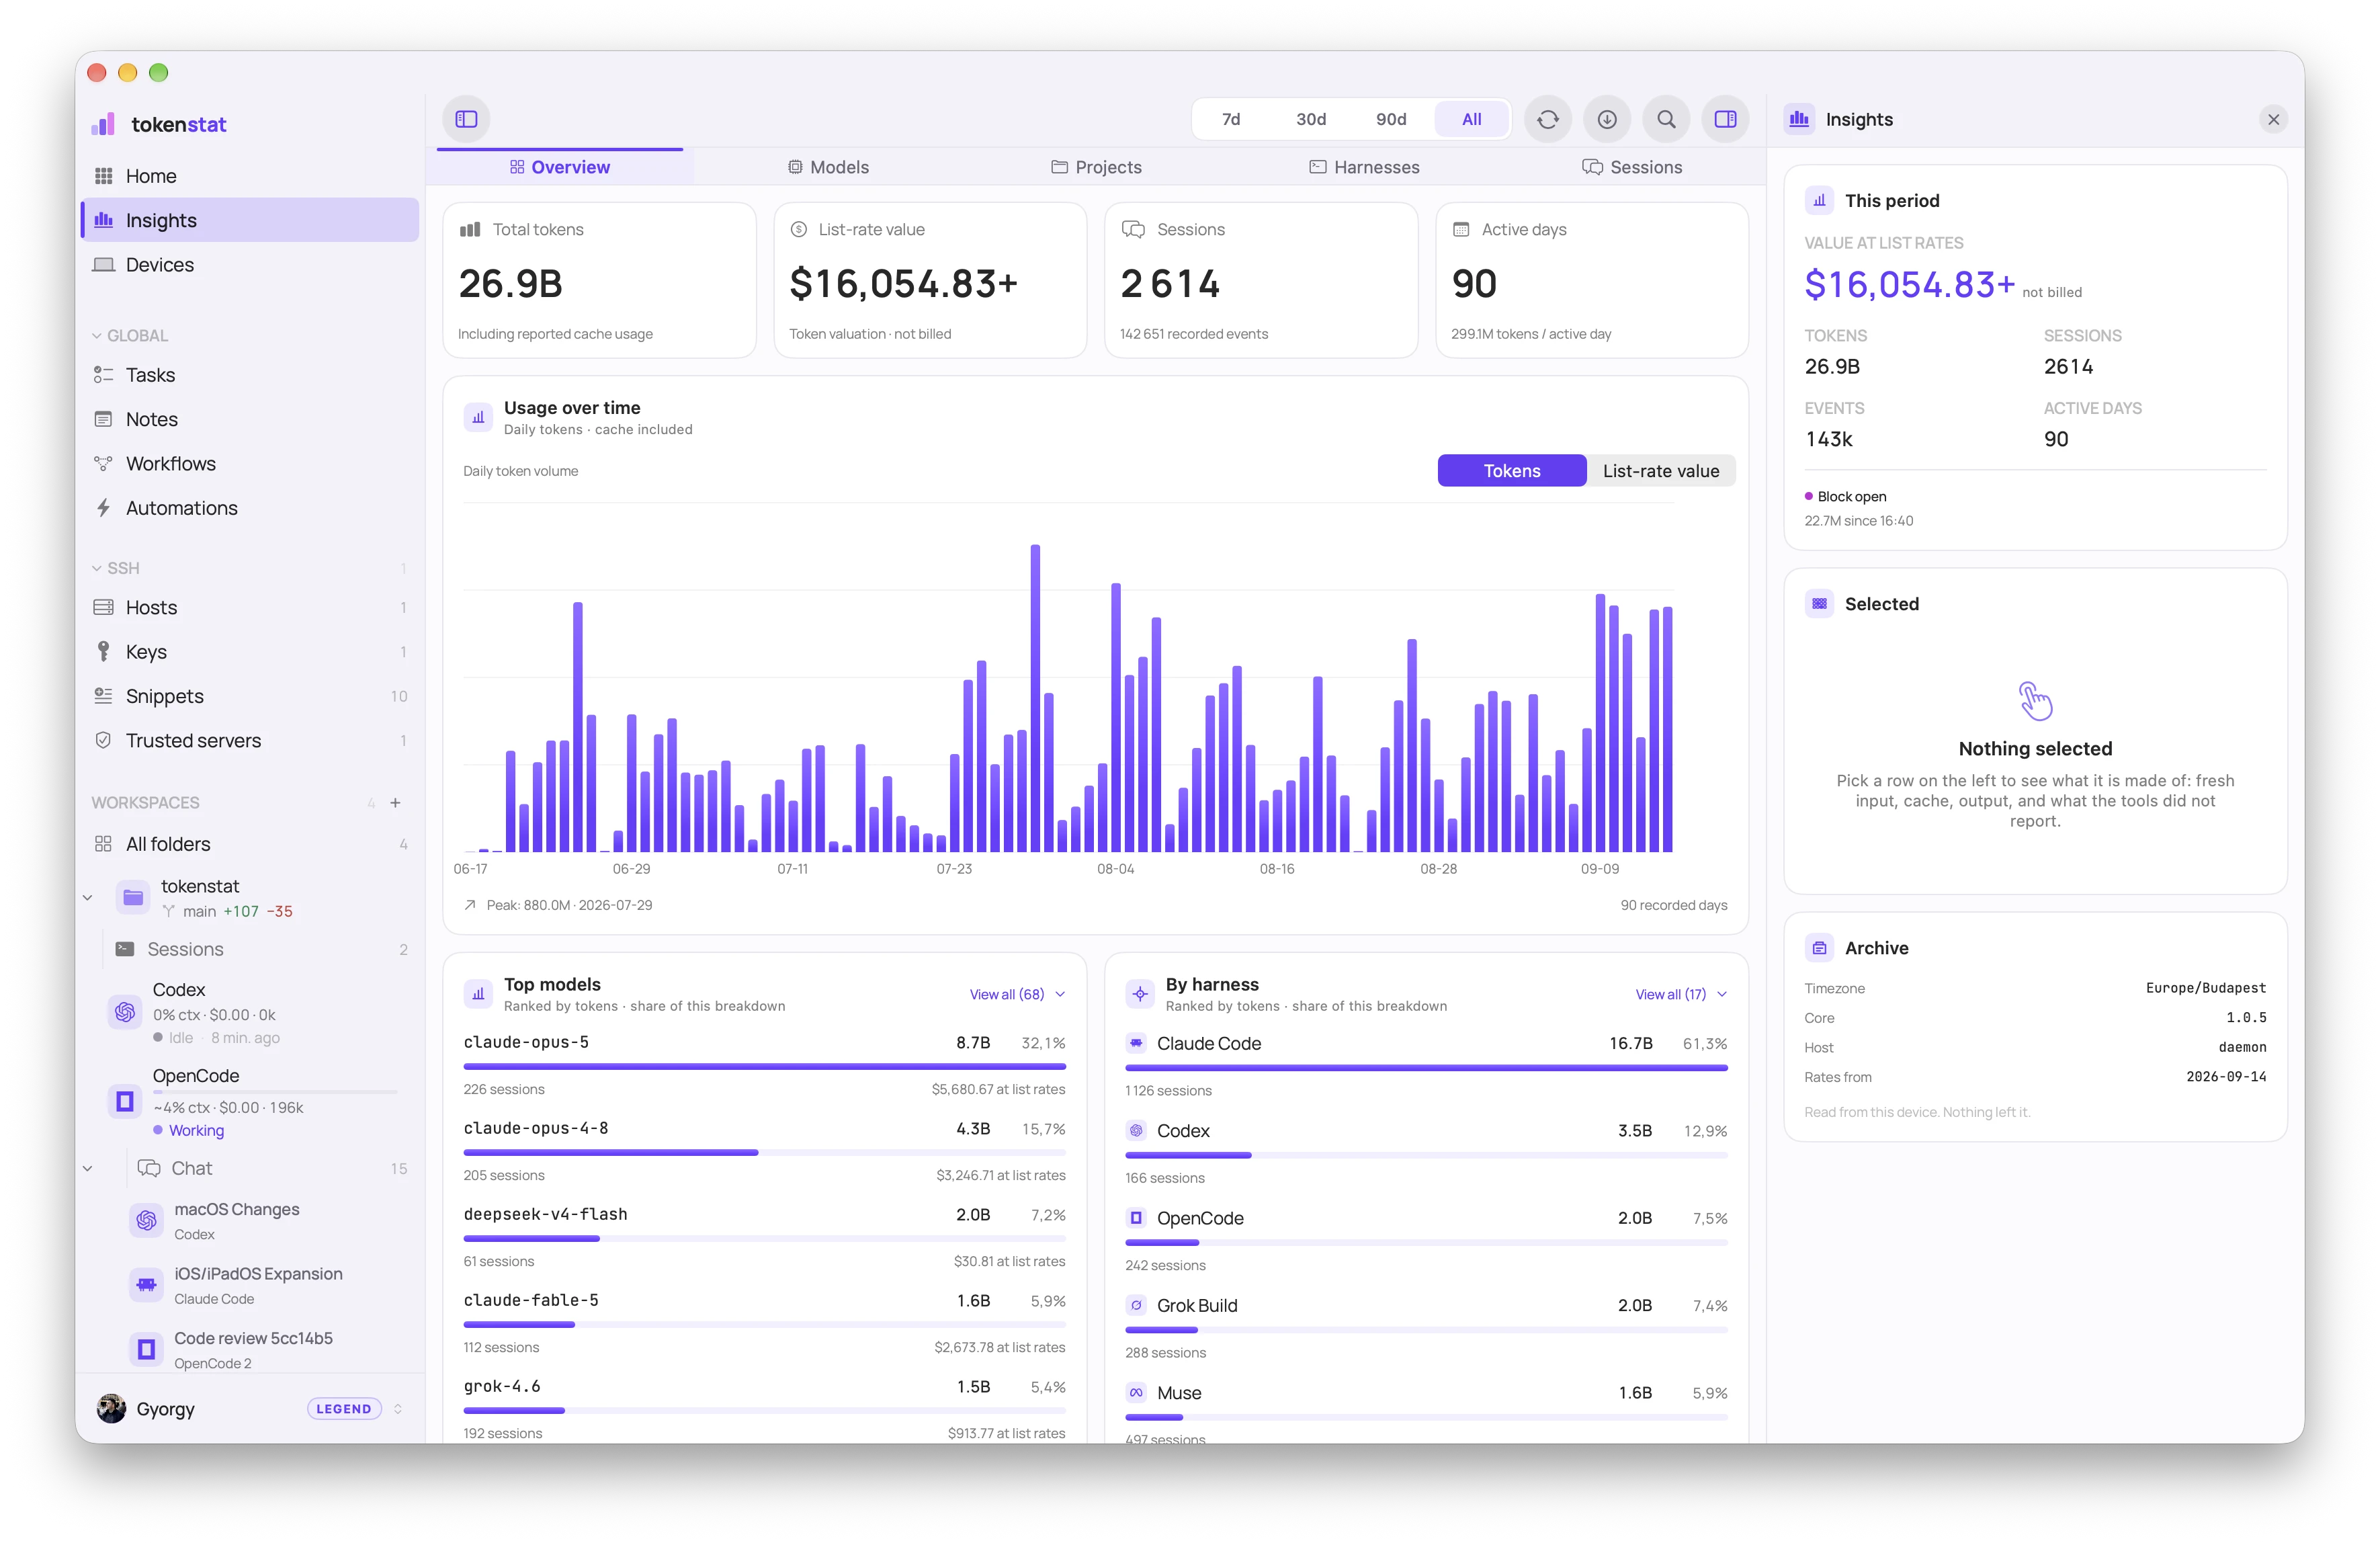Select the 7d time range
2380x1543 pixels.
[1231, 119]
